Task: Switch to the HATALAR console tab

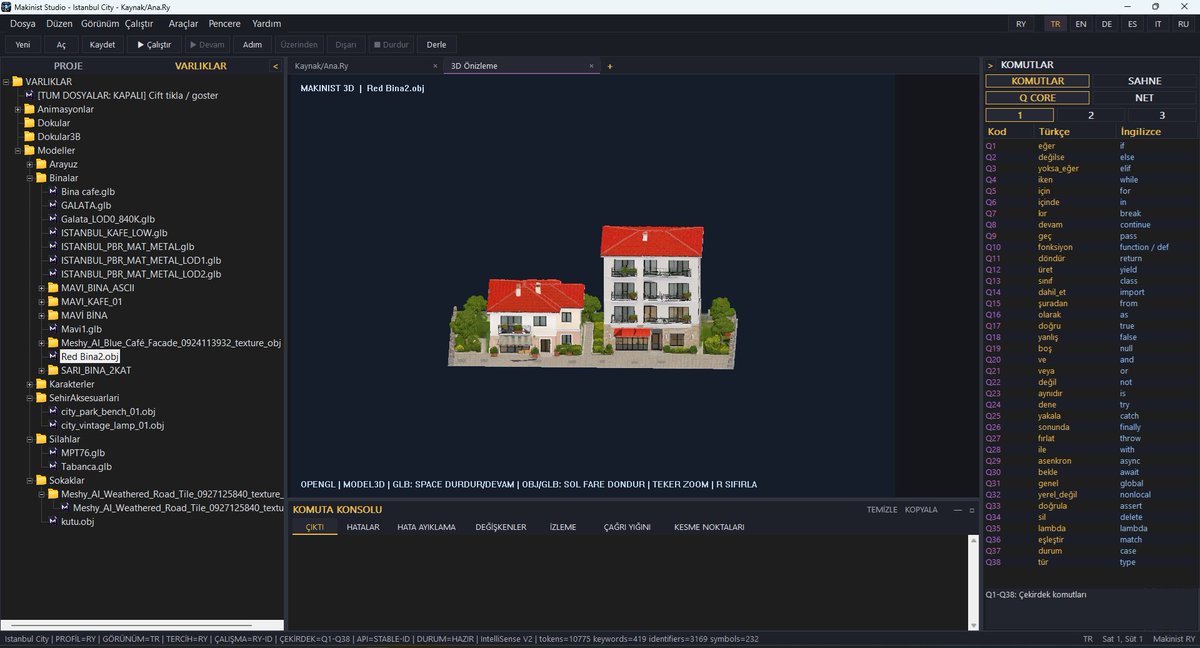Action: click(x=363, y=526)
